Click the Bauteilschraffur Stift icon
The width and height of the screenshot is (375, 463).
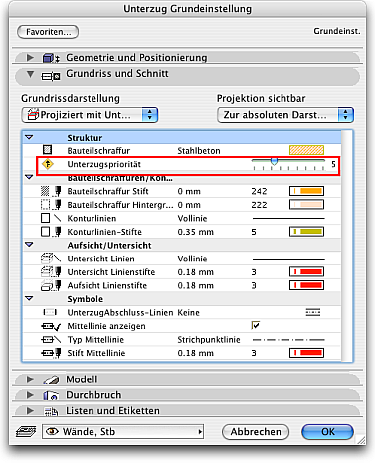[x=51, y=191]
